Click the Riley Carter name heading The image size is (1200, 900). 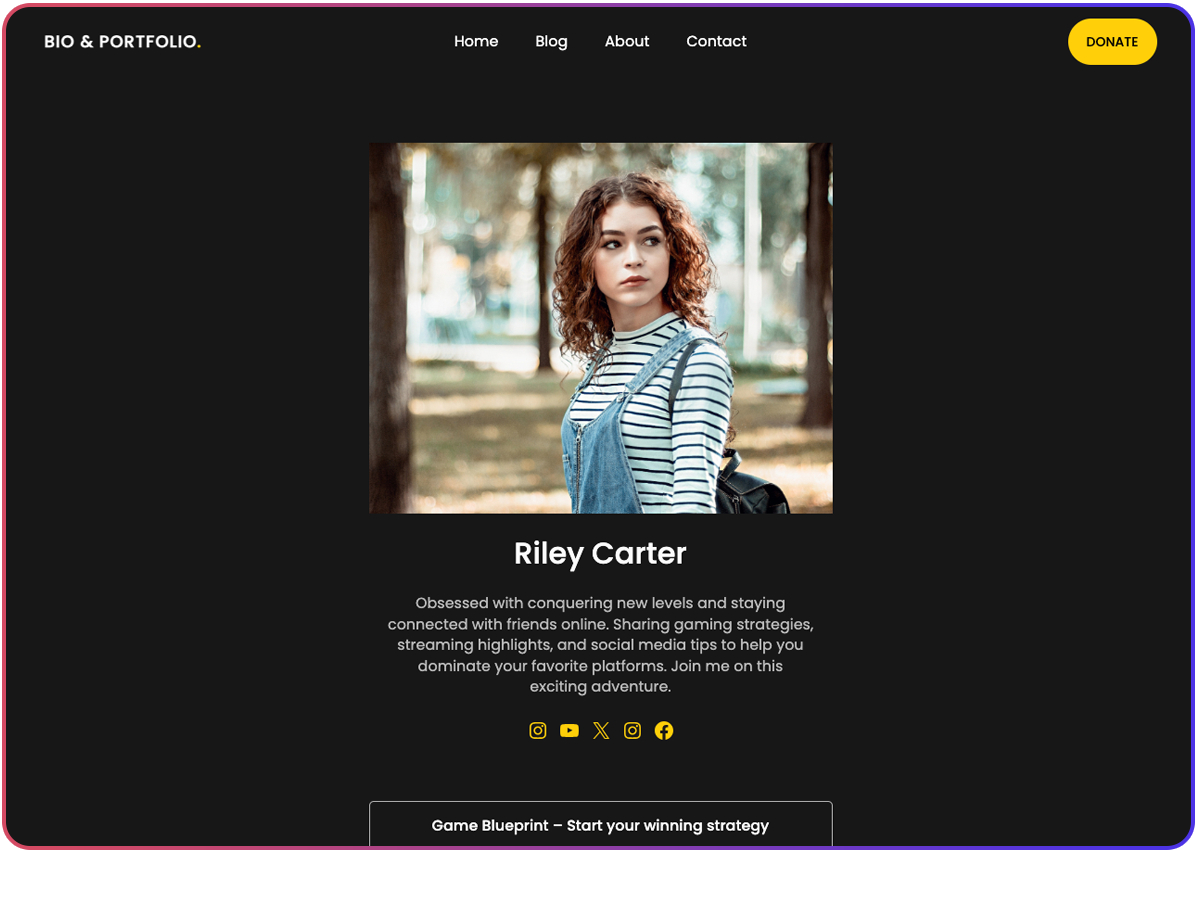(600, 553)
